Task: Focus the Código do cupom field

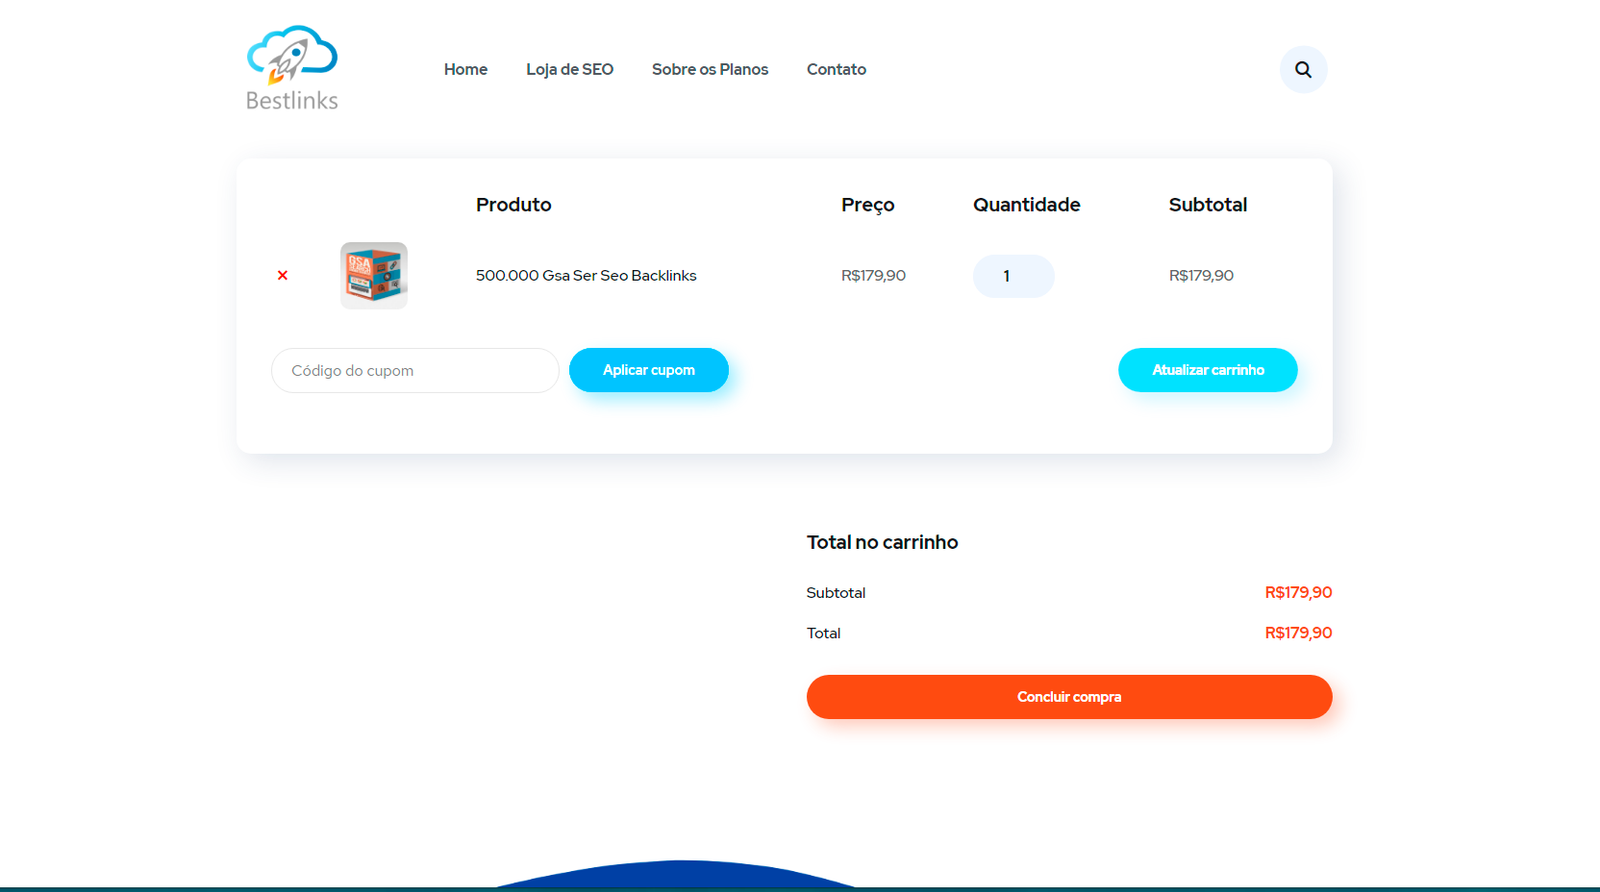Action: click(414, 371)
